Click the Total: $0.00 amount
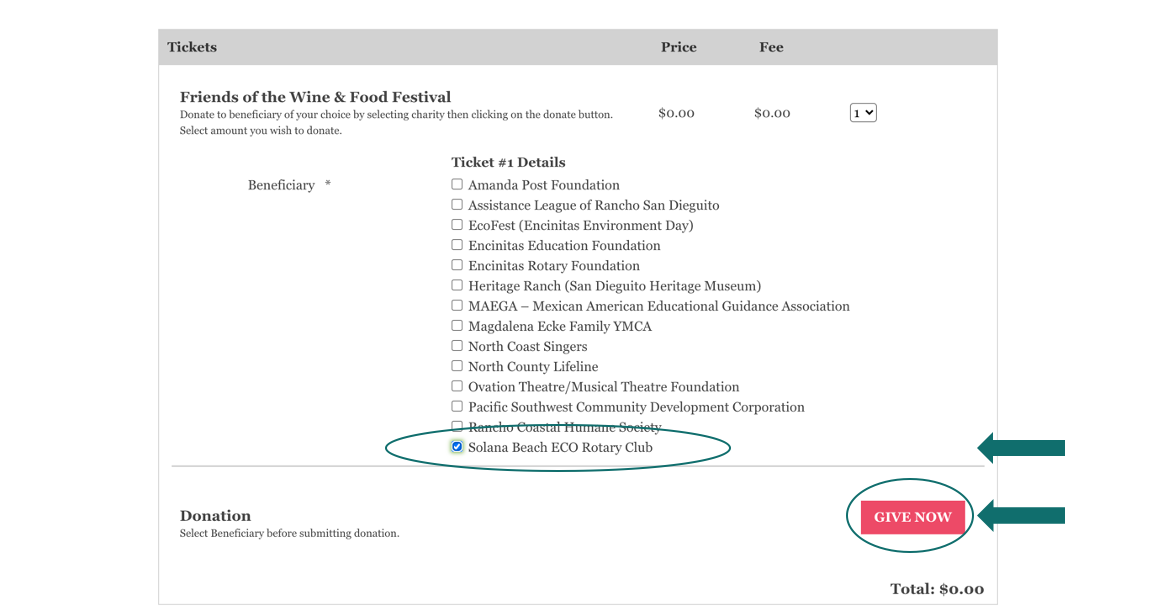Viewport: 1152px width, 610px height. 937,589
